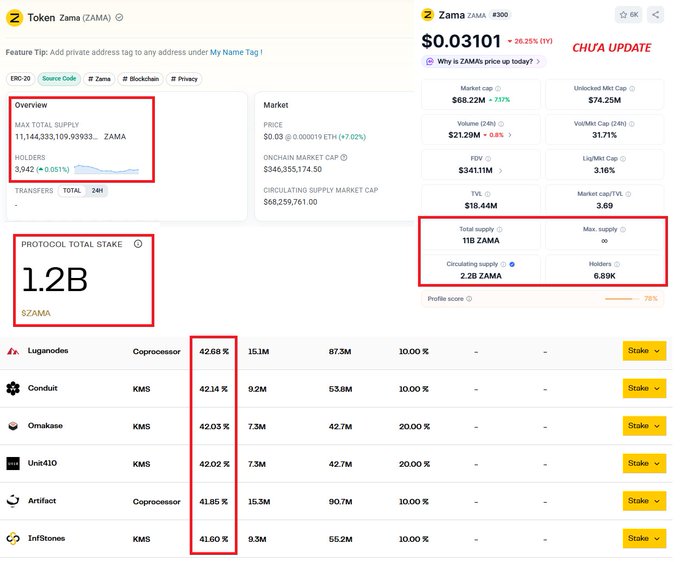Open the Source Code tag
680x562 pixels.
point(59,79)
